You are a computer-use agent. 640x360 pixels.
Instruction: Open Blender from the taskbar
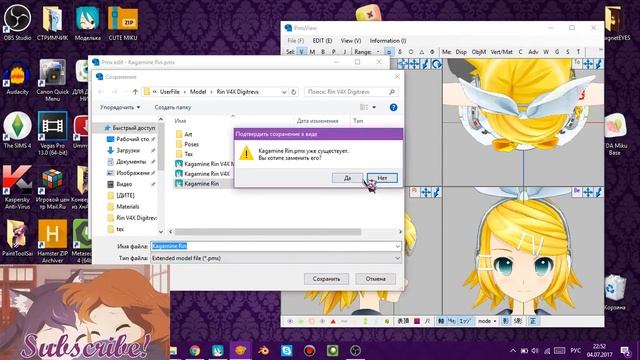click(x=264, y=351)
